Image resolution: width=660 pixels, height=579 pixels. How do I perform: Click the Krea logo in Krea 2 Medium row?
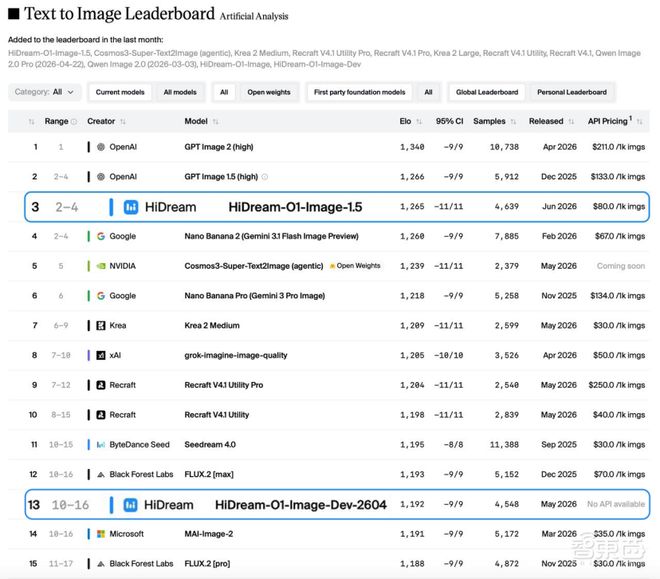click(x=101, y=325)
